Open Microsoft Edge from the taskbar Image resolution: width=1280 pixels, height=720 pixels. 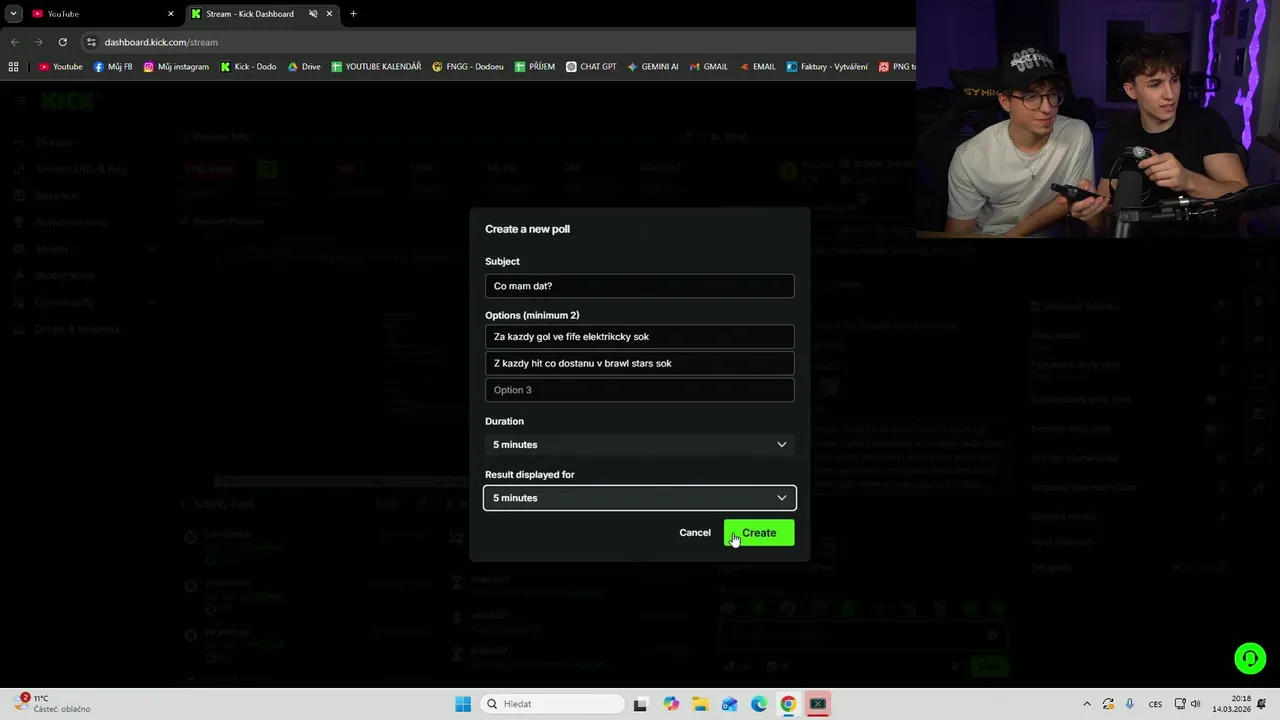759,704
